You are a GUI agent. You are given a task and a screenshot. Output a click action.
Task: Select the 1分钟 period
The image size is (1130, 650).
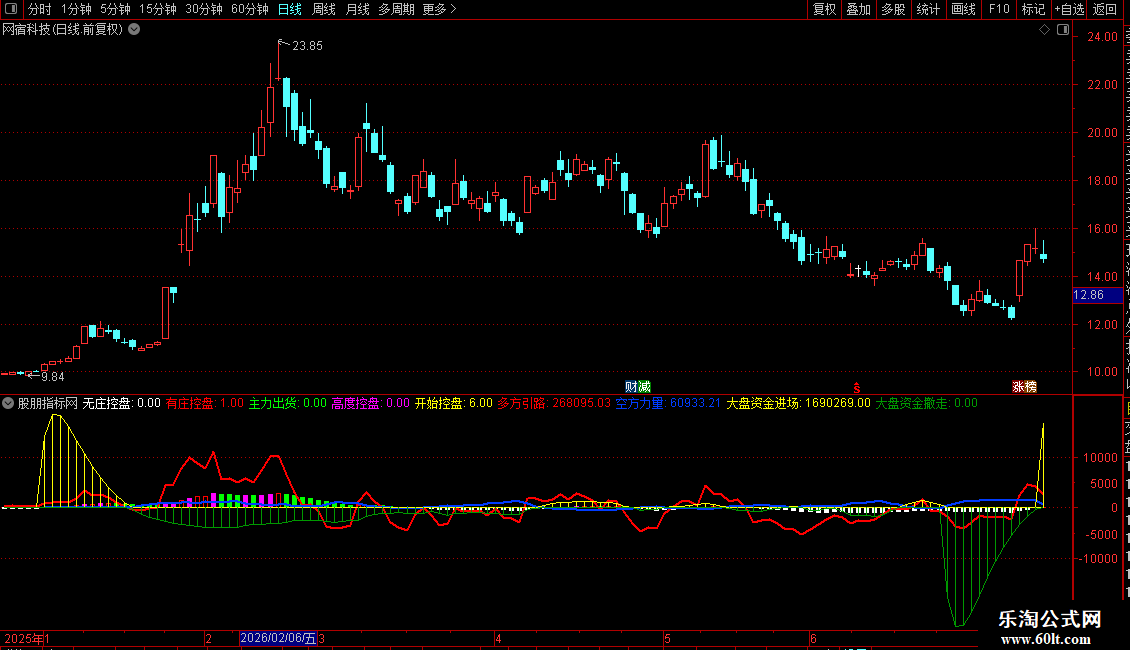pos(76,9)
